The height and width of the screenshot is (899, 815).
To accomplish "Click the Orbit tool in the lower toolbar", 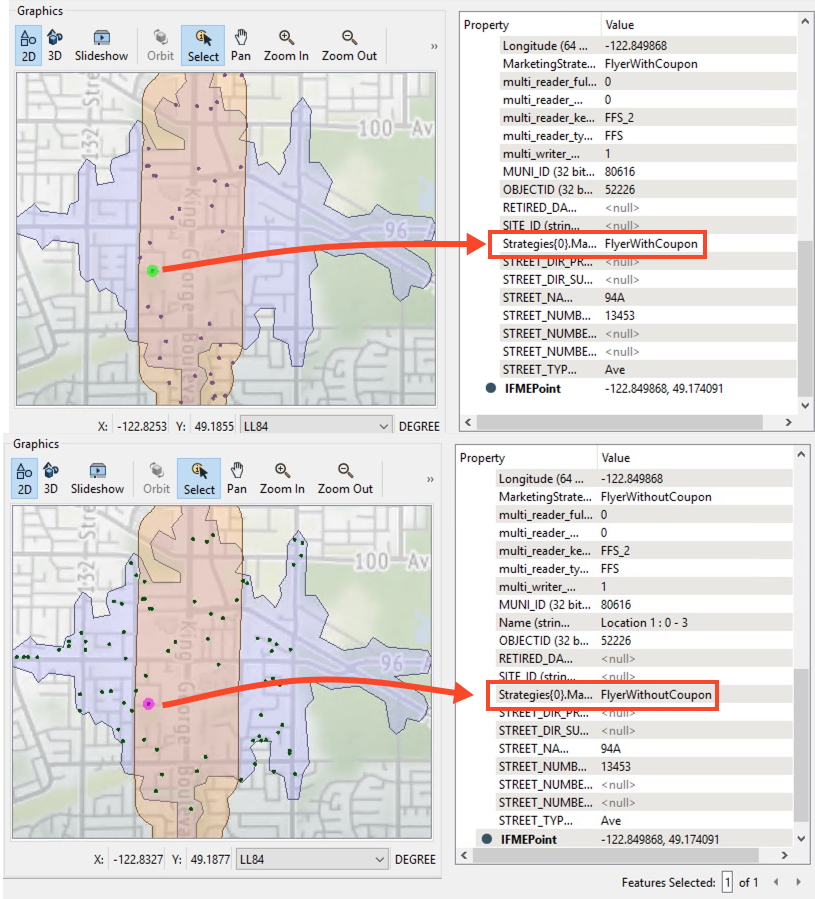I will tap(156, 478).
